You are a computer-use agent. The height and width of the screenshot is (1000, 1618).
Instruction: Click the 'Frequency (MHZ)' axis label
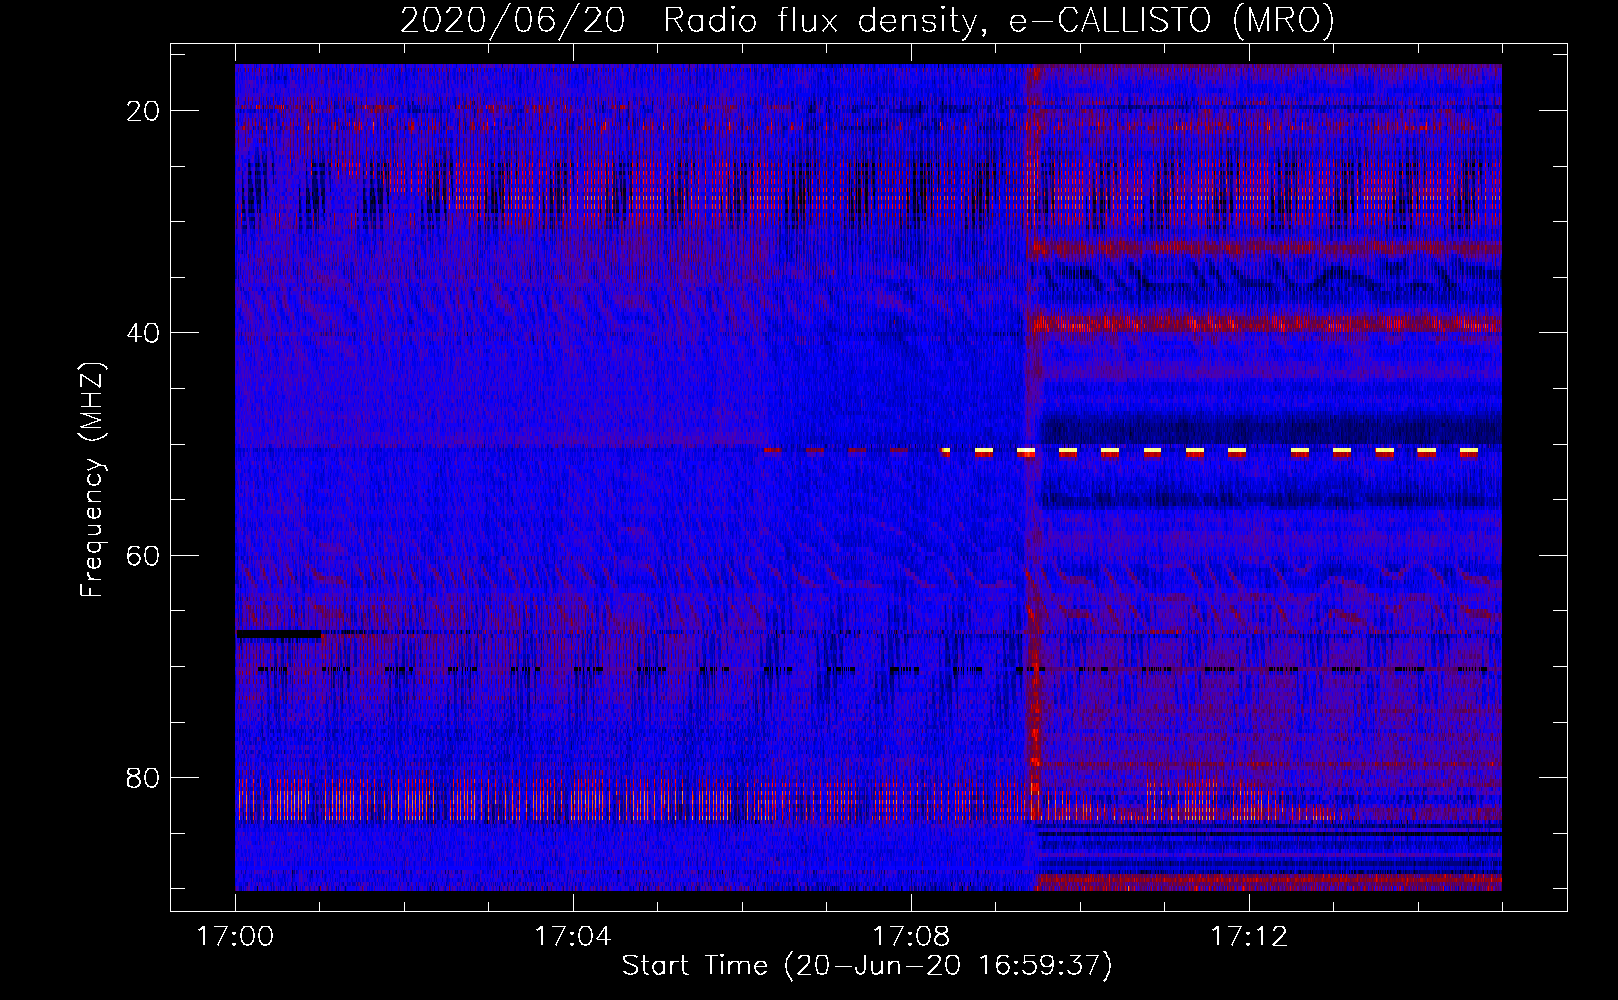pyautogui.click(x=92, y=481)
